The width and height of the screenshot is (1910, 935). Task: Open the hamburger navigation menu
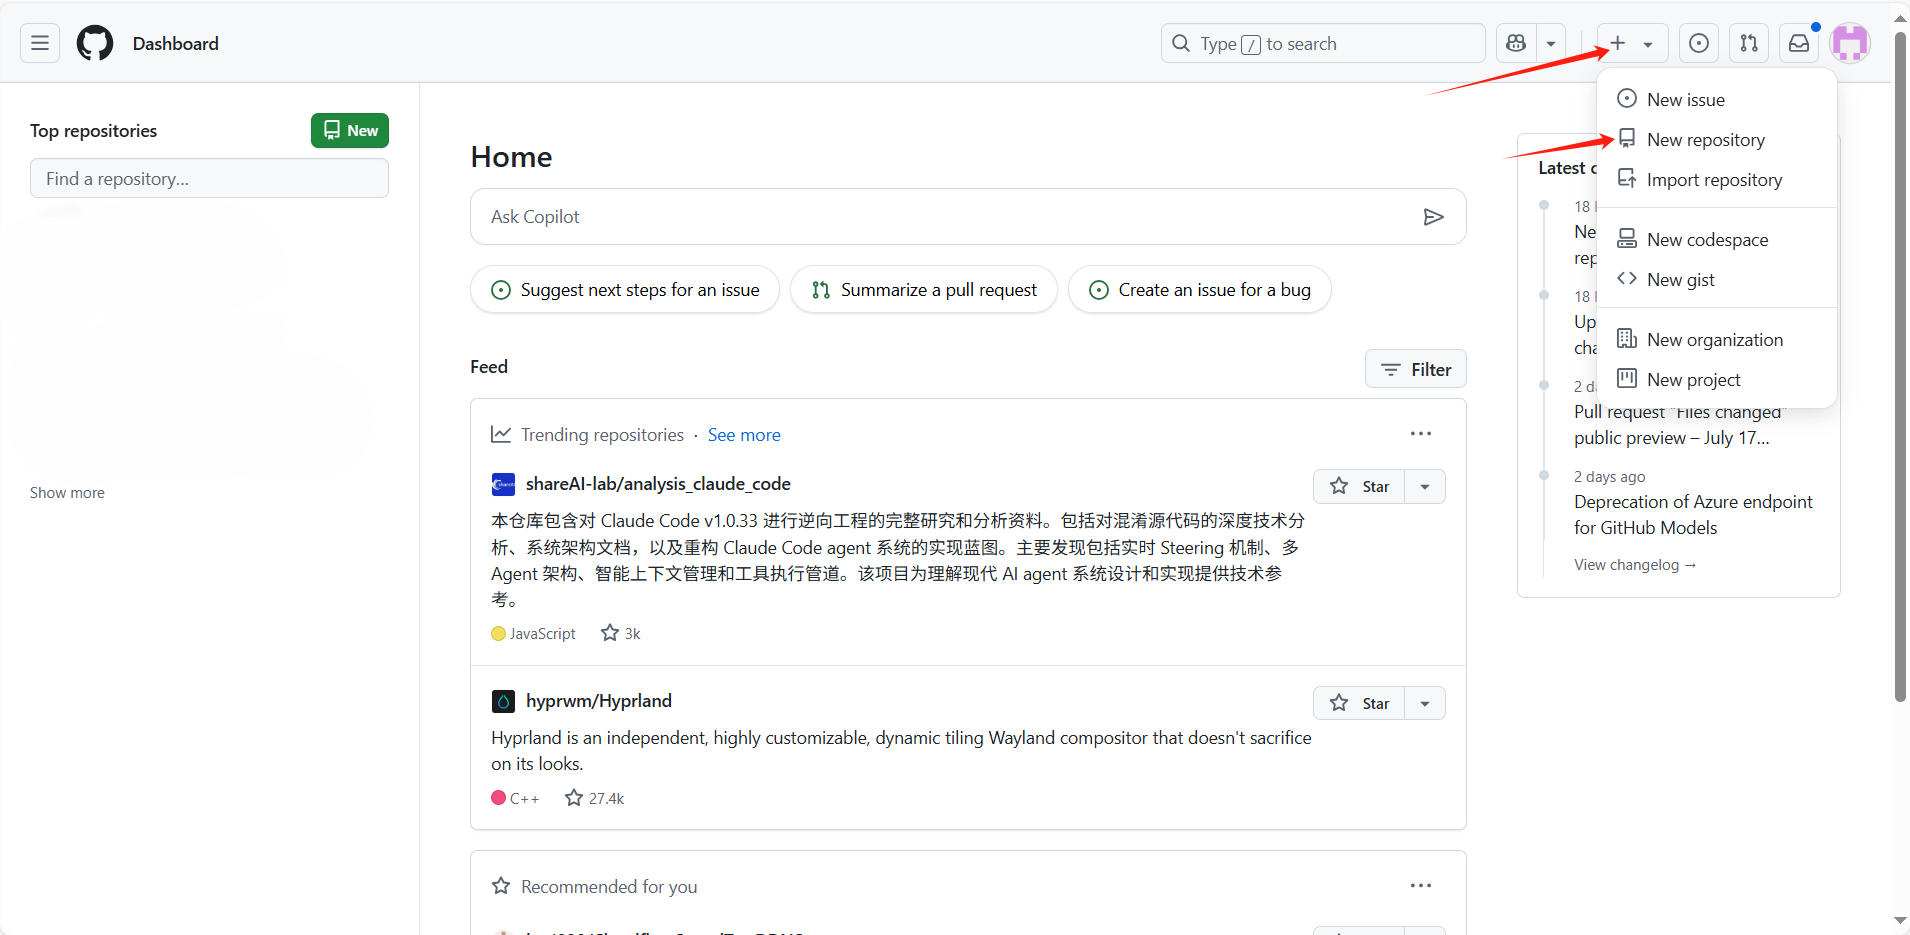pos(40,43)
